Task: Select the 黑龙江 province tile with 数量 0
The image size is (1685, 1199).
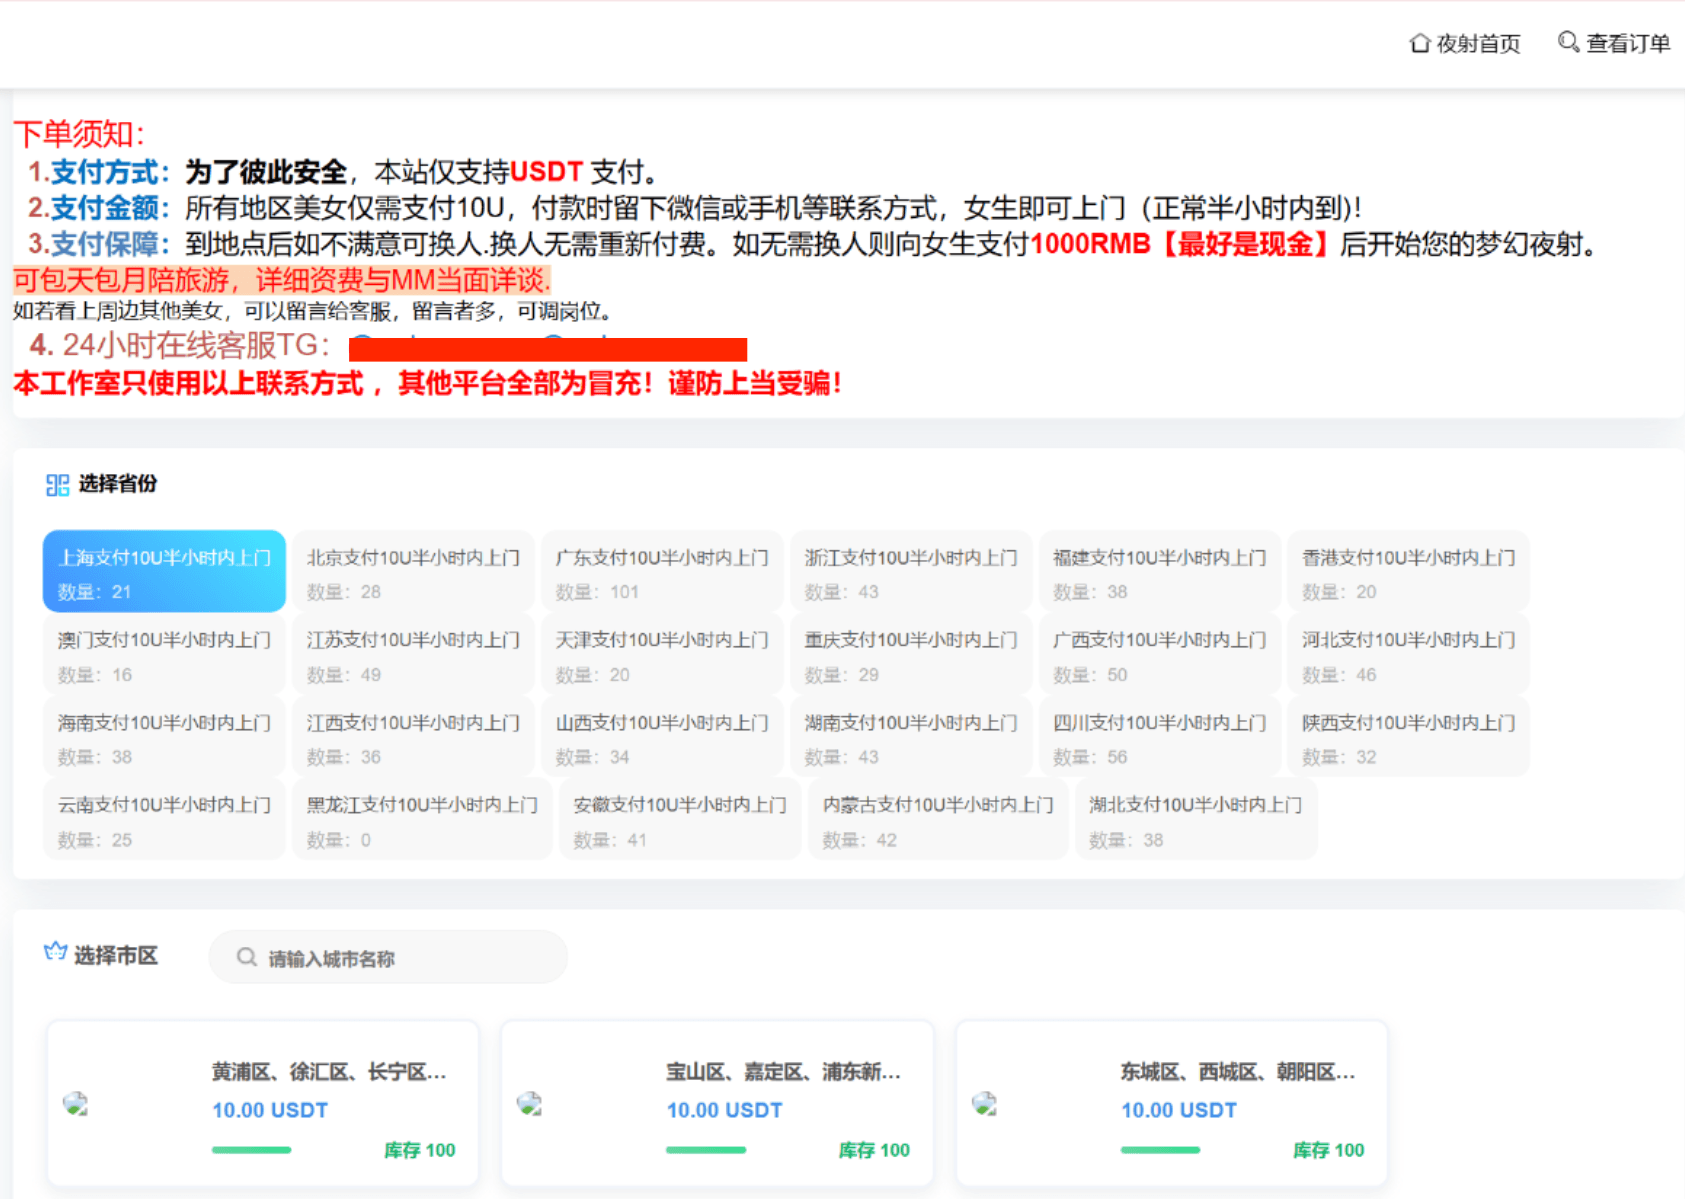Action: click(x=422, y=820)
